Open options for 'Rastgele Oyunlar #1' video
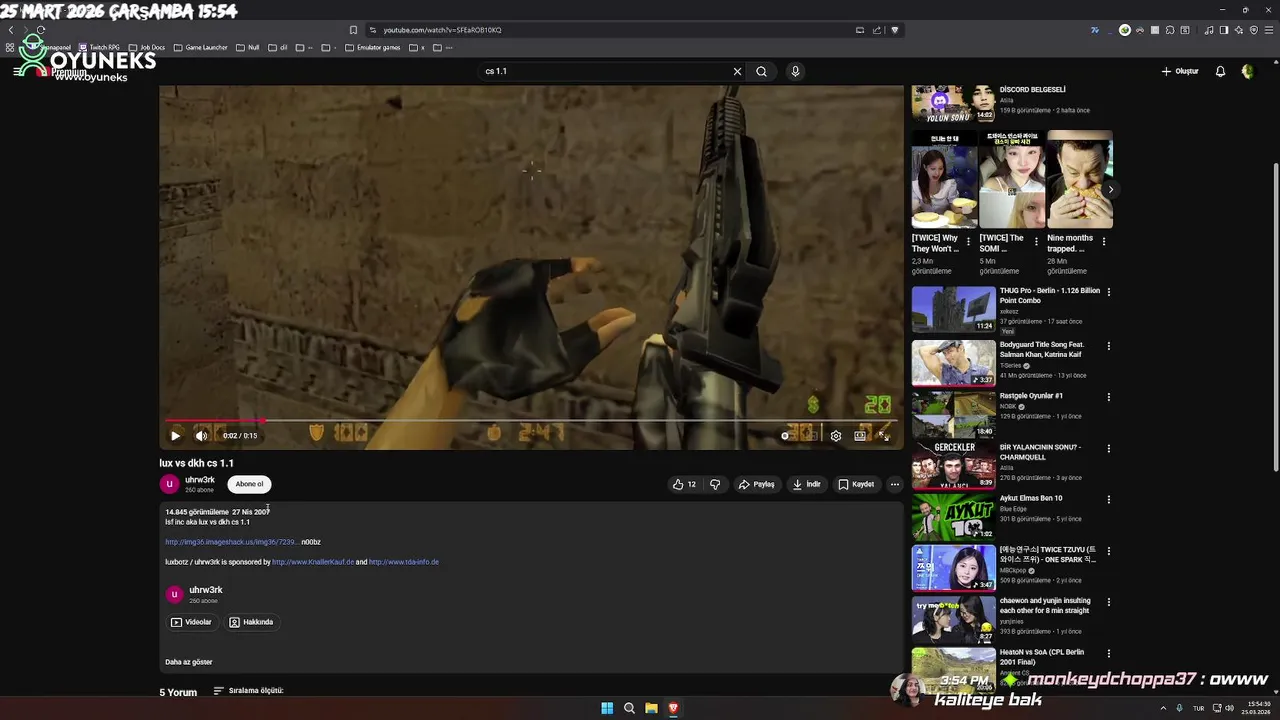1280x720 pixels. point(1108,397)
